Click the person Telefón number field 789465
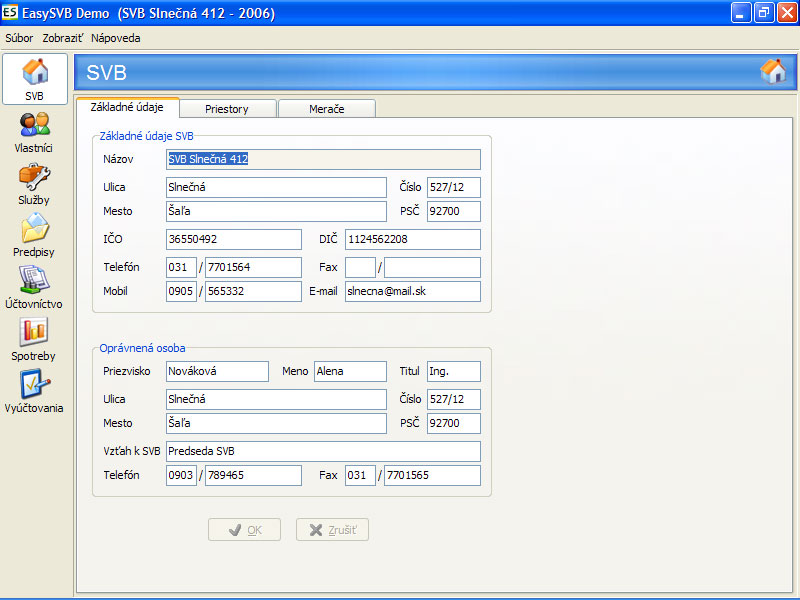800x600 pixels. 253,476
